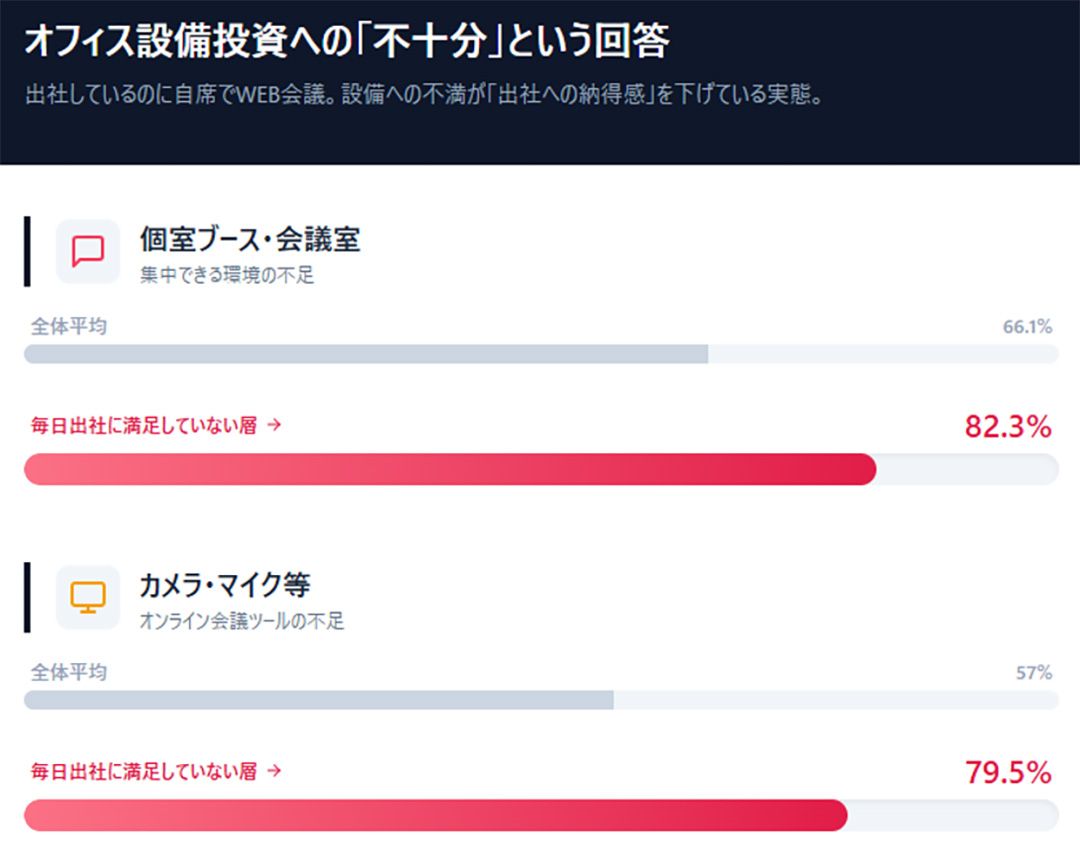Image resolution: width=1080 pixels, height=865 pixels.
Task: Click the 集中できる環境の不足 subtitle
Action: coord(227,275)
